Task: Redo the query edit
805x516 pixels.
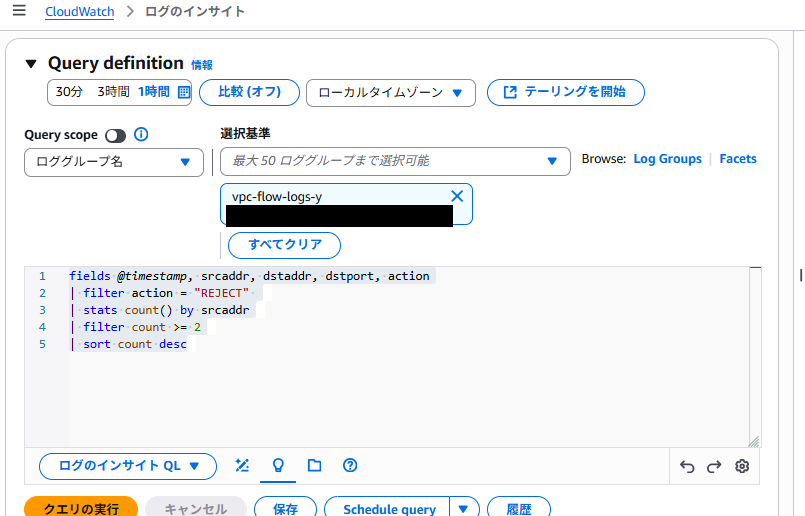Action: (x=714, y=466)
